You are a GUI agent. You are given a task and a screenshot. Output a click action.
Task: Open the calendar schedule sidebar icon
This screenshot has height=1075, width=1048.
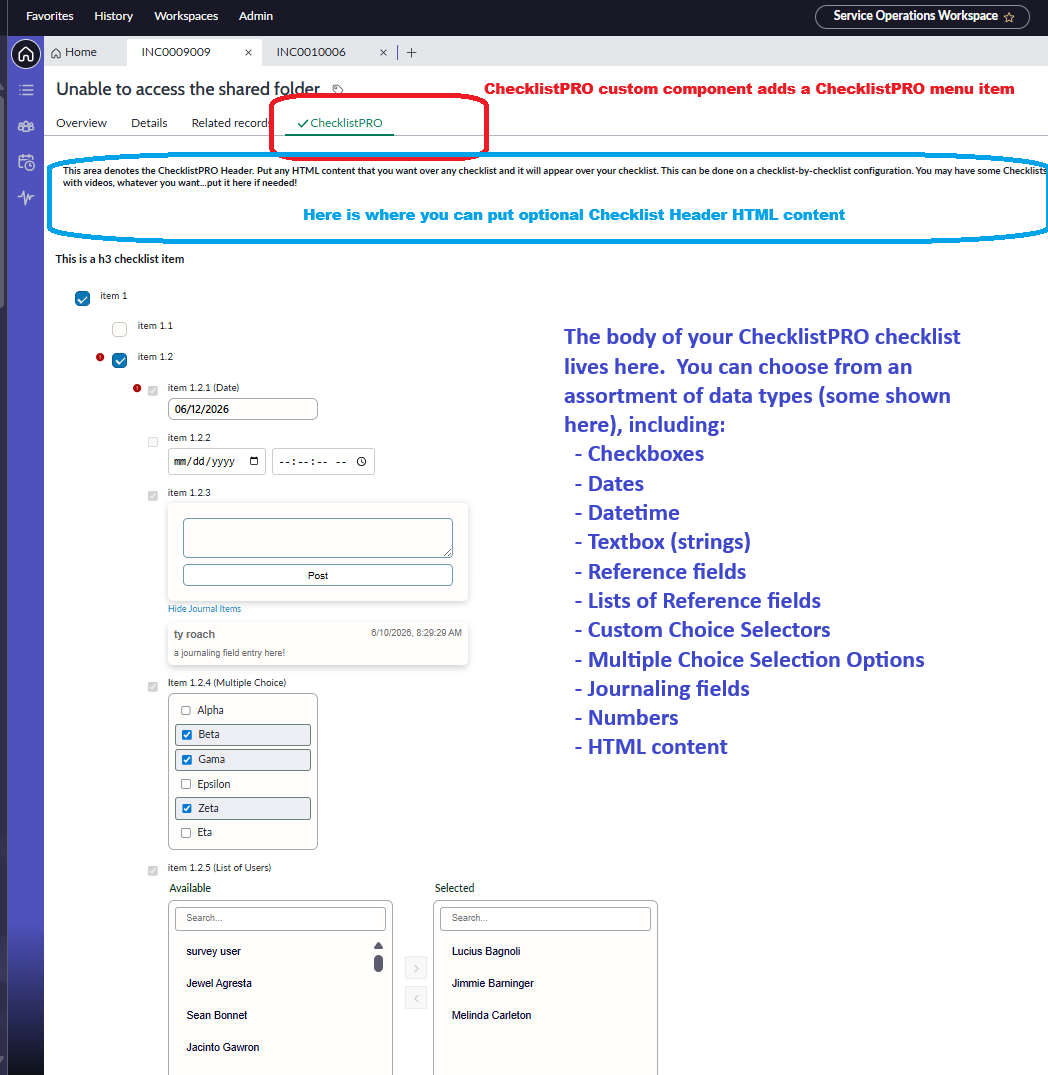26,162
